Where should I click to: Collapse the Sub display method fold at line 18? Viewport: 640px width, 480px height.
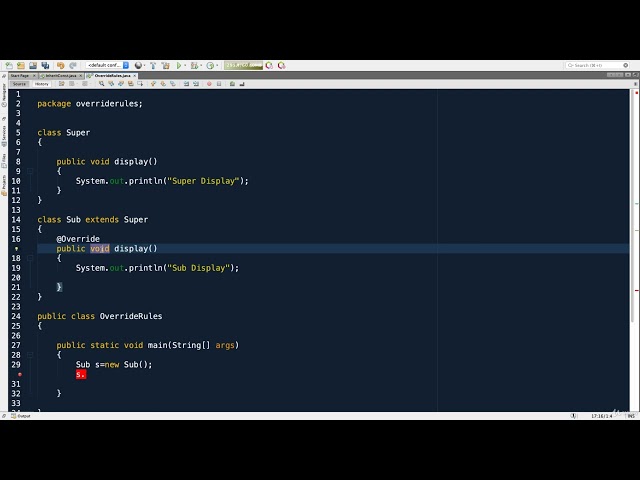click(30, 258)
